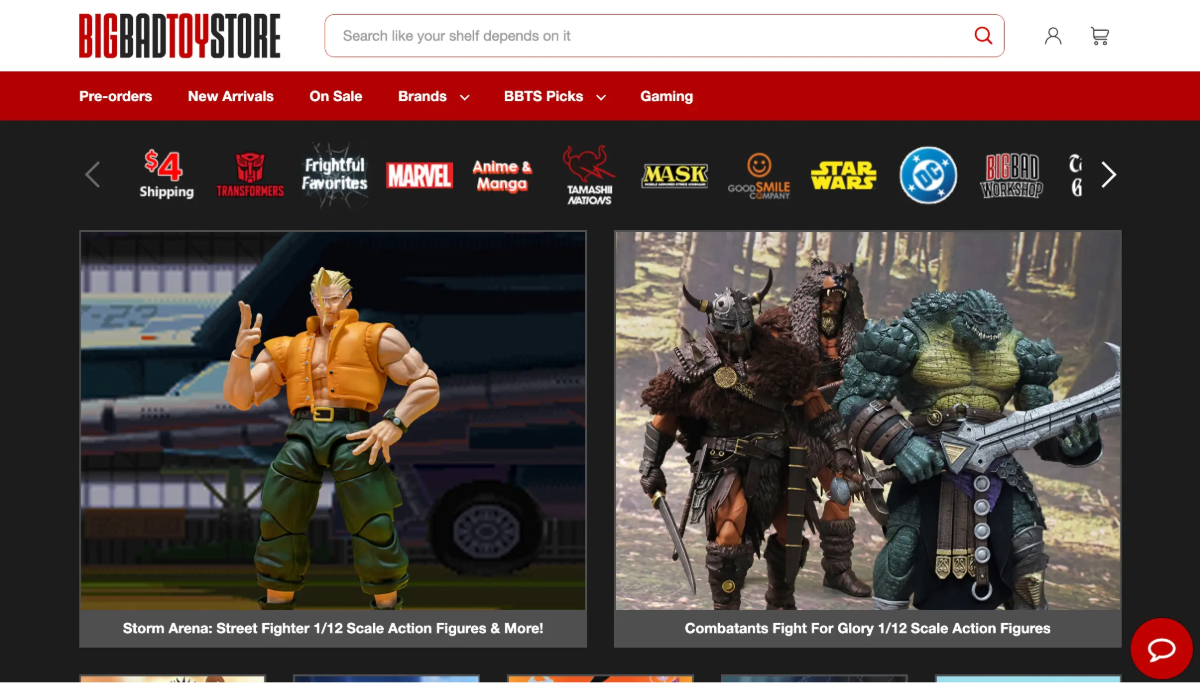Click the BigBadToyStore home logo
Image resolution: width=1200 pixels, height=683 pixels.
(x=180, y=36)
